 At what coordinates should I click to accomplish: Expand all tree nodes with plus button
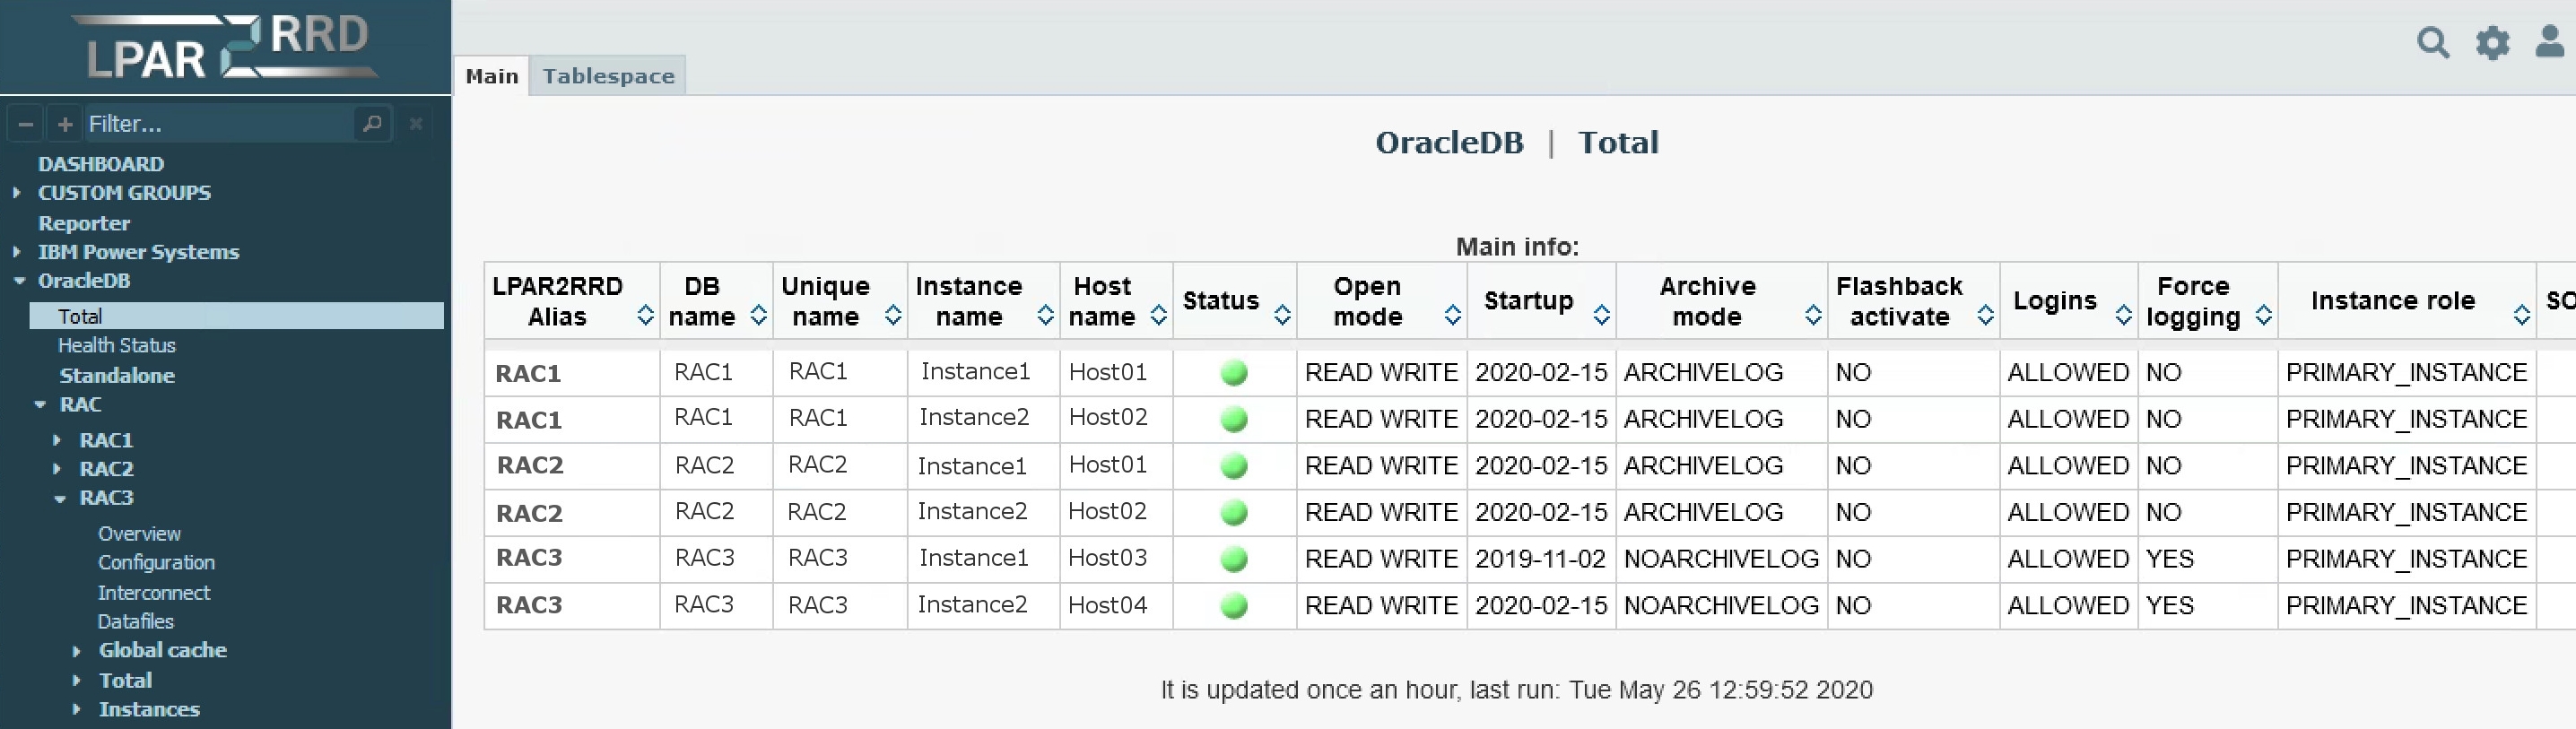pos(65,124)
